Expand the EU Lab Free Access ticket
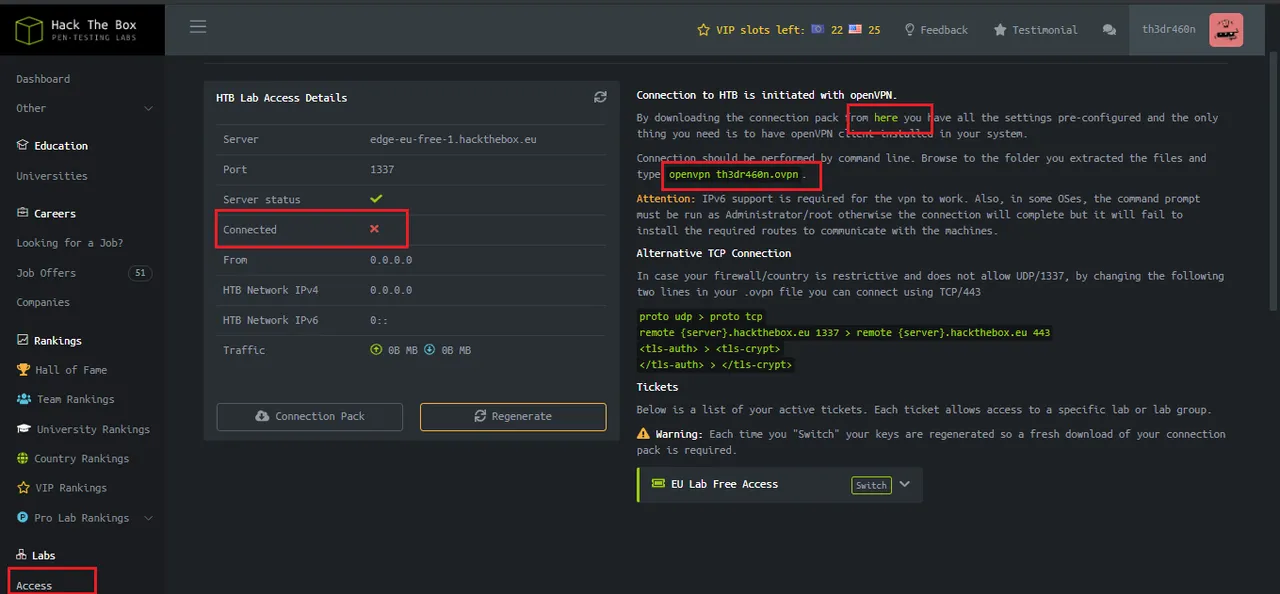 905,484
